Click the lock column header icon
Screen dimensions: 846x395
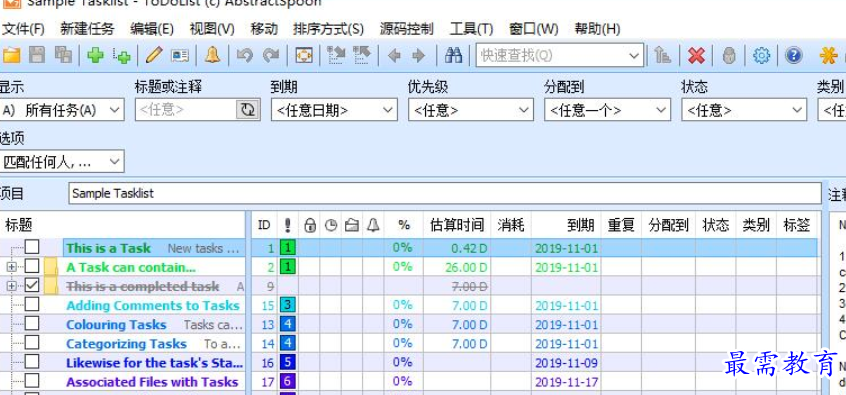coord(310,225)
